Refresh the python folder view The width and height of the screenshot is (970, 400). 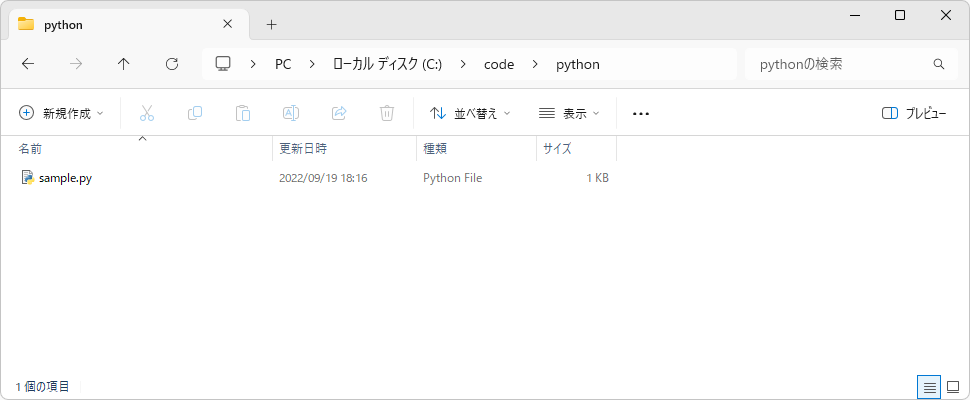click(173, 64)
